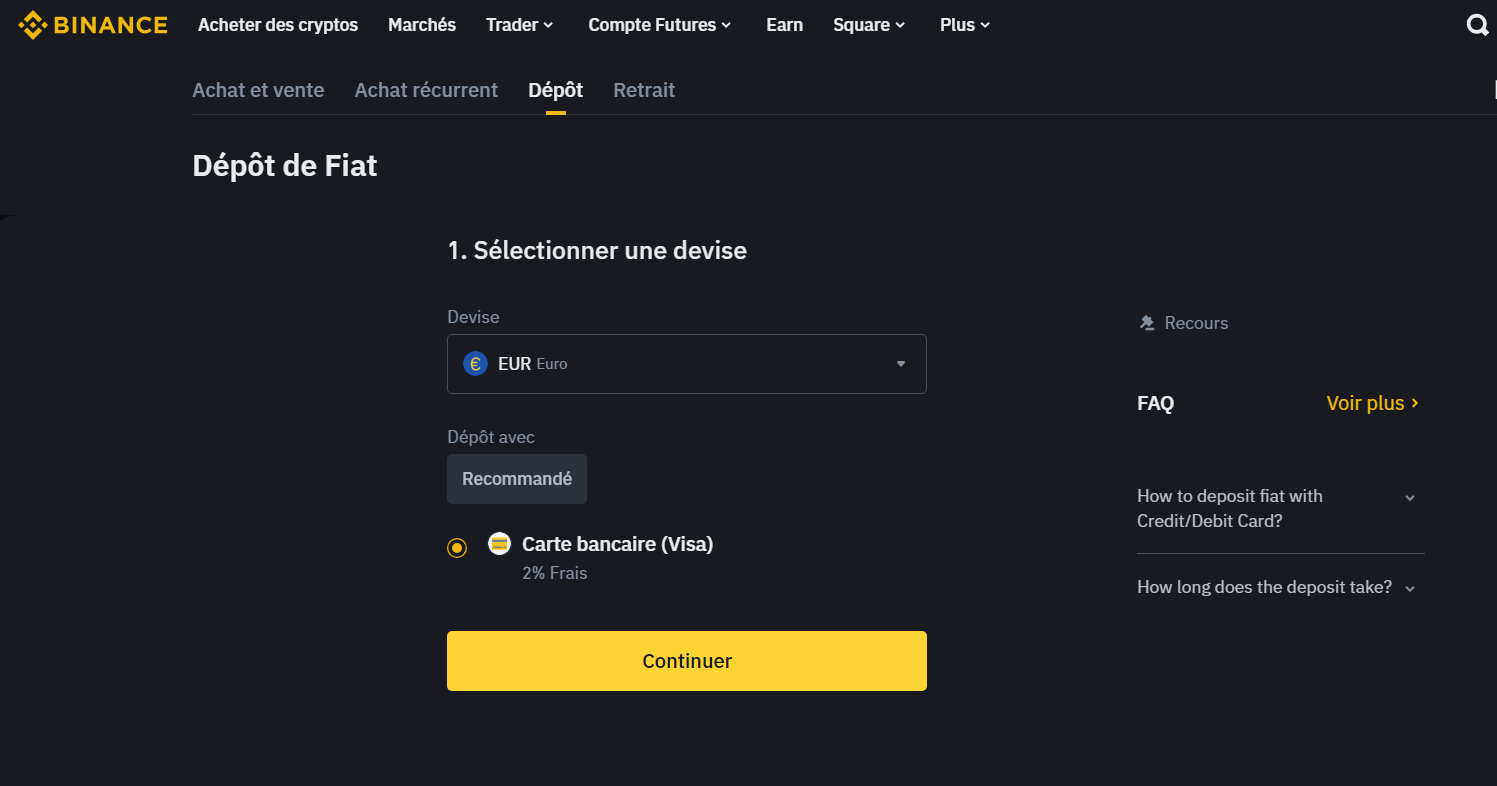Image resolution: width=1497 pixels, height=786 pixels.
Task: Open the search magnifier icon
Action: (x=1477, y=25)
